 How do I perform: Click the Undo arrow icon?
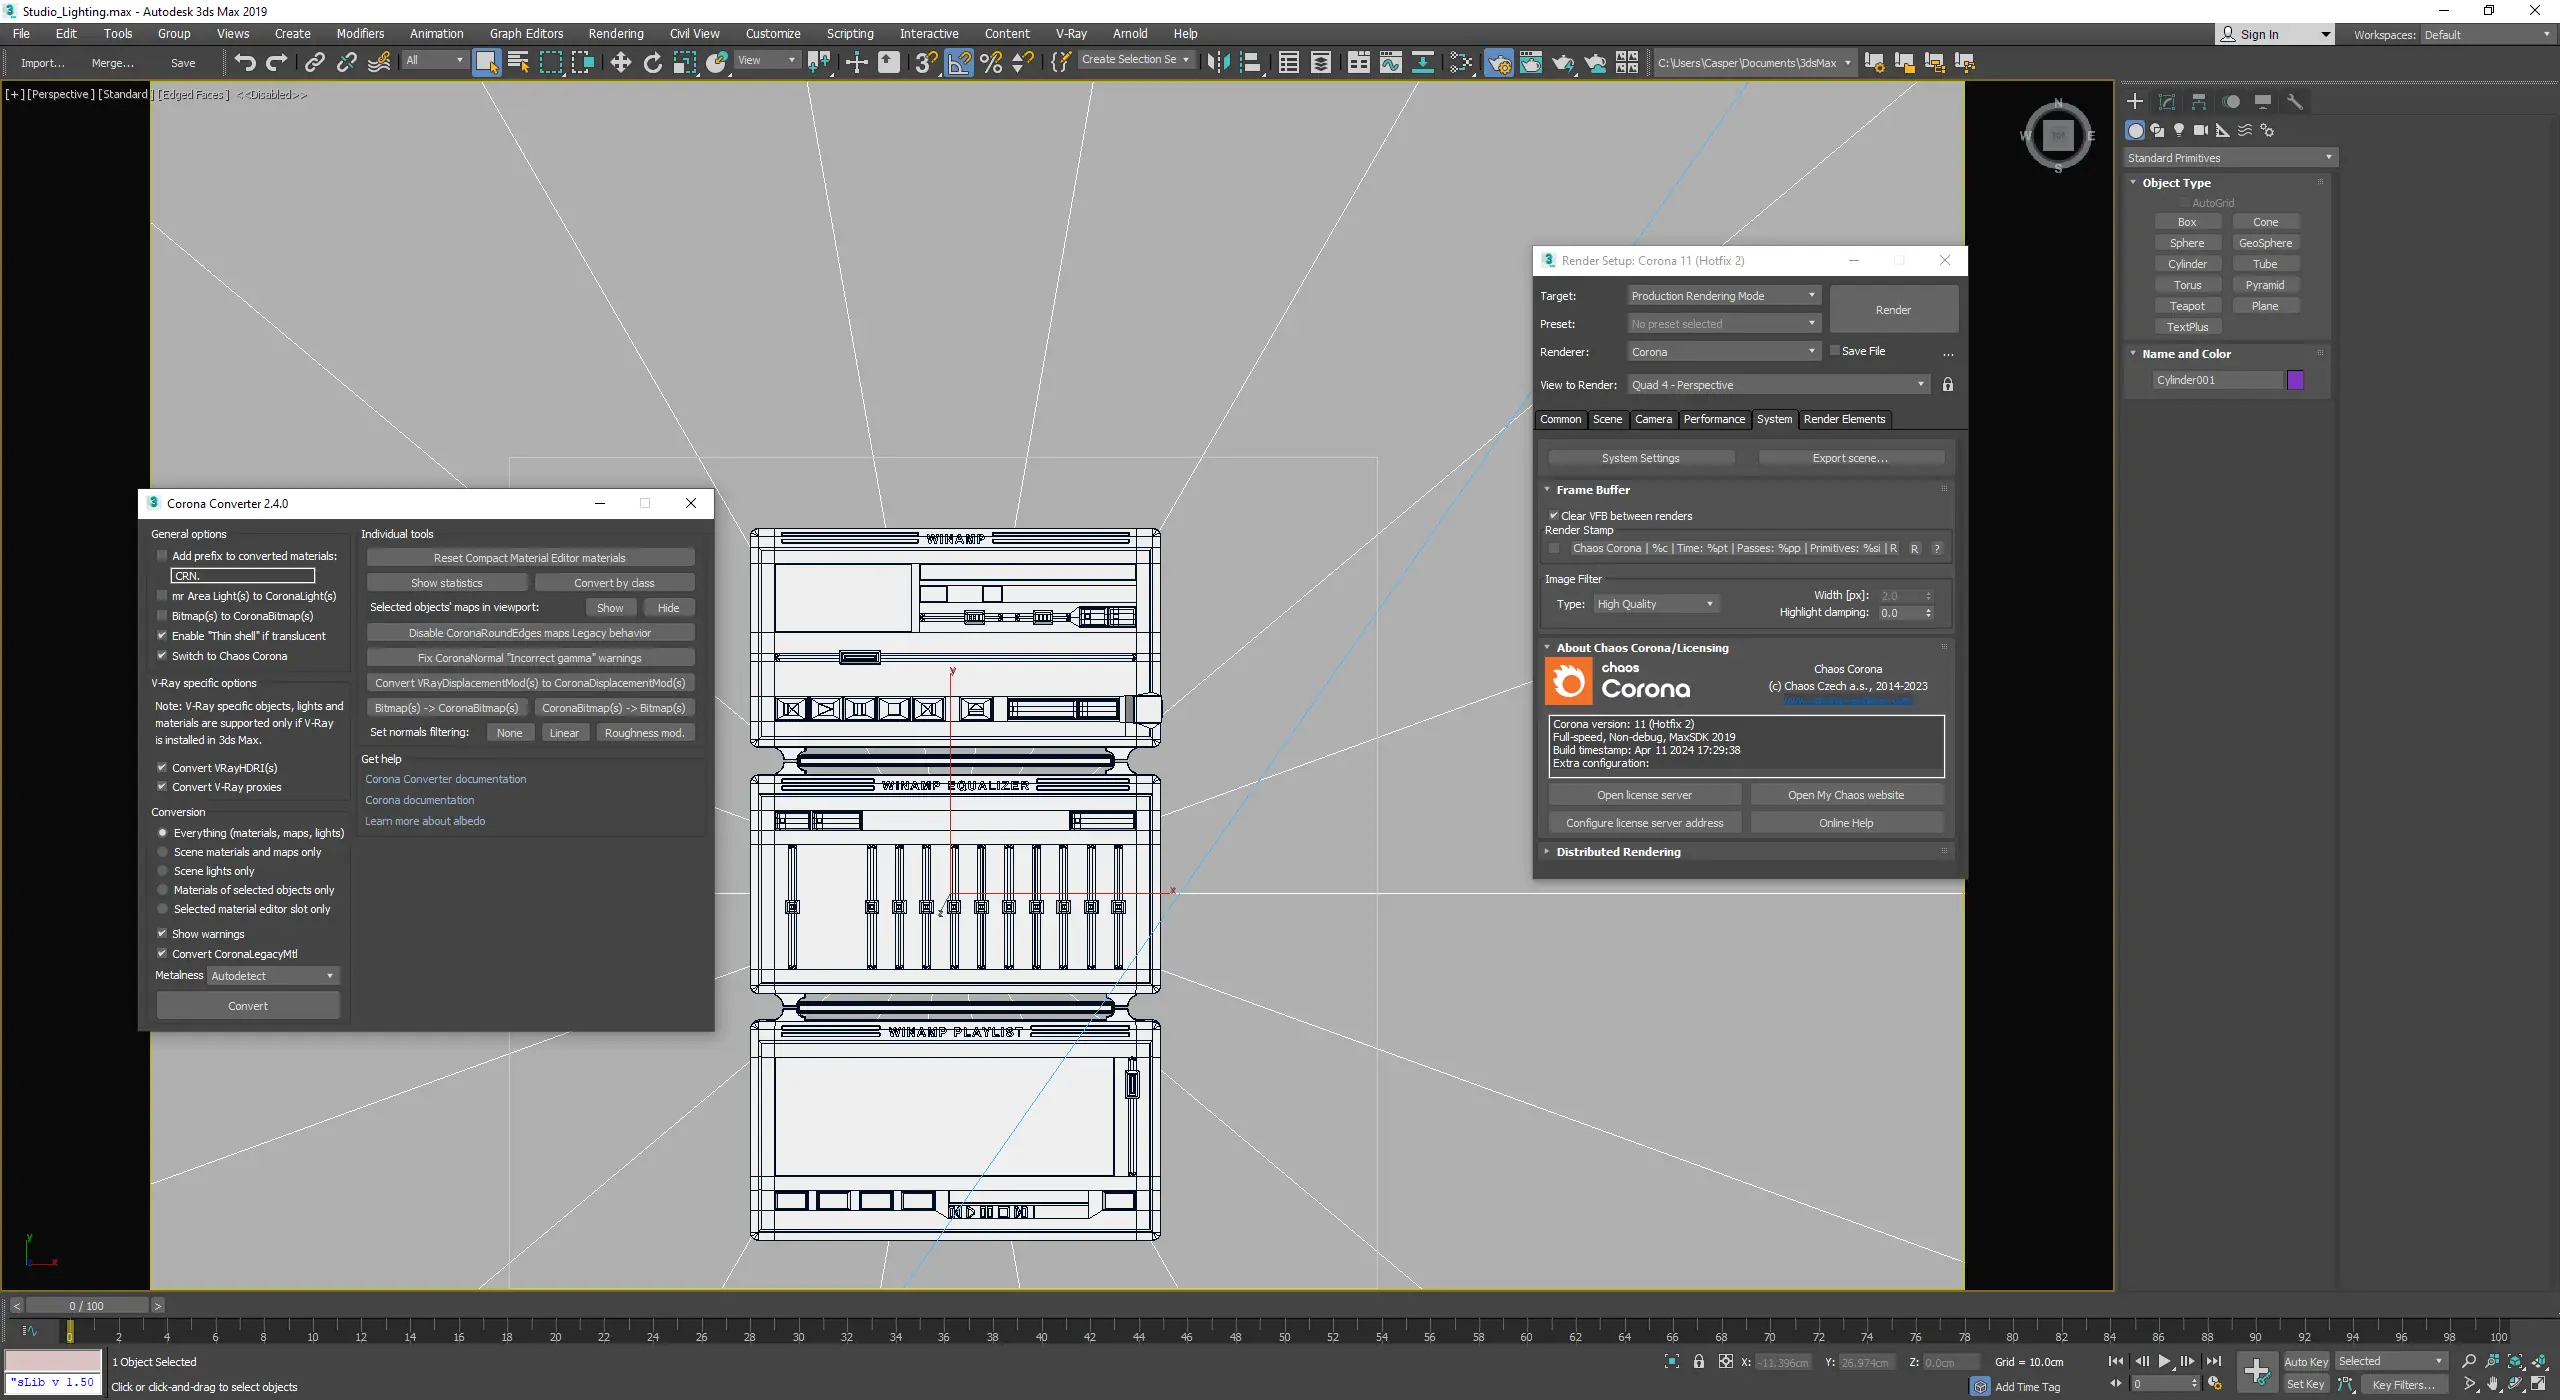[245, 63]
